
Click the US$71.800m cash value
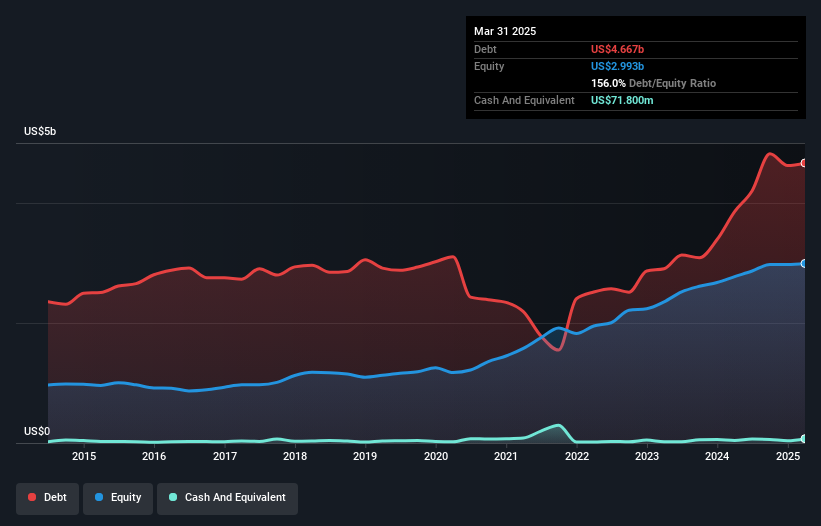click(622, 100)
